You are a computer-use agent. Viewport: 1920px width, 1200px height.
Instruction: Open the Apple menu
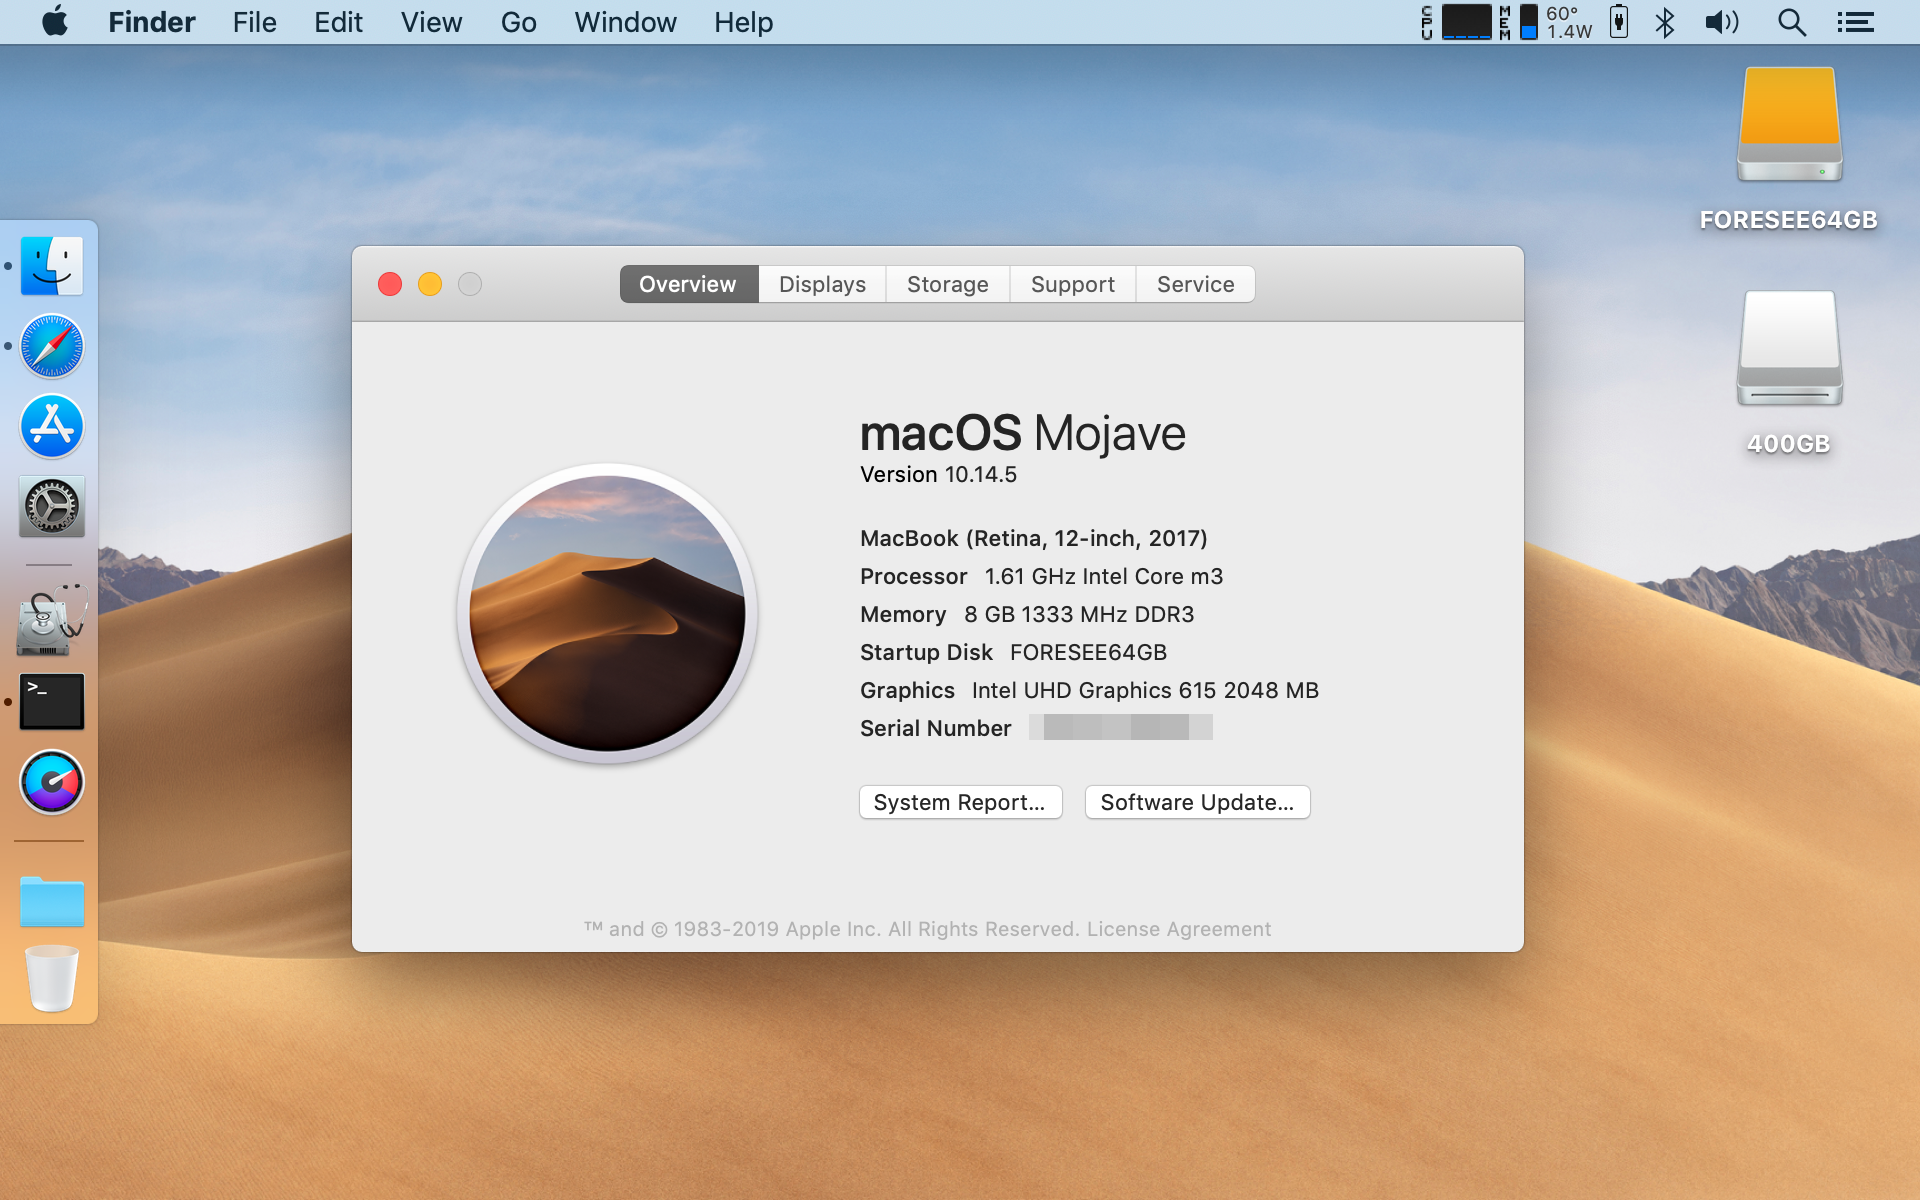click(x=55, y=21)
